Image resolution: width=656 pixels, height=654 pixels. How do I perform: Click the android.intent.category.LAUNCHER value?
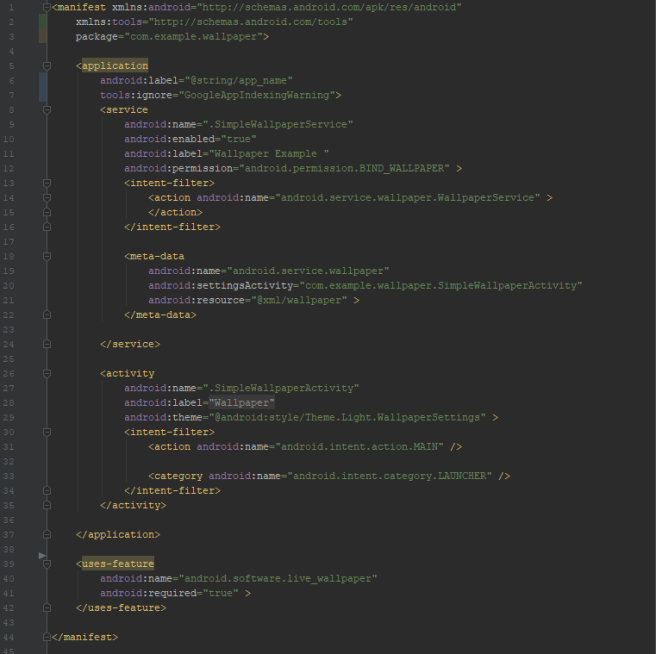[x=391, y=476]
